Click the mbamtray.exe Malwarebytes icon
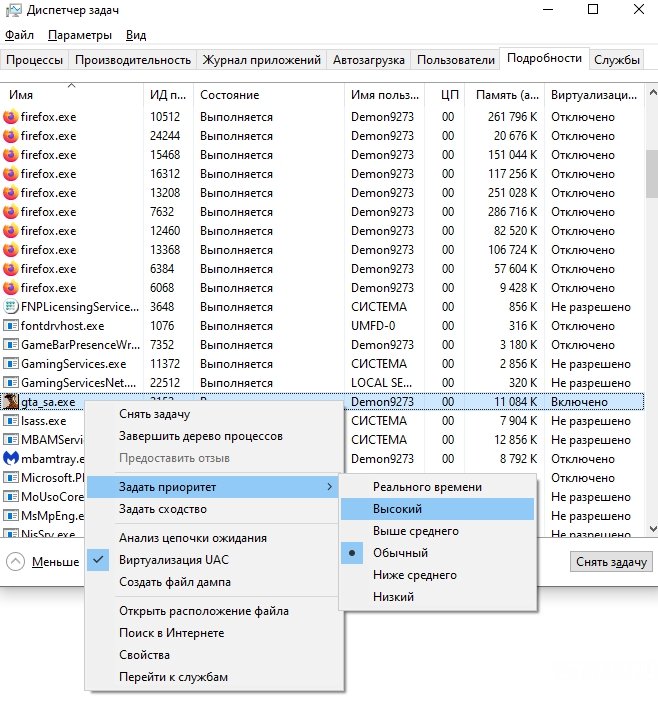This screenshot has width=658, height=701. [11, 459]
